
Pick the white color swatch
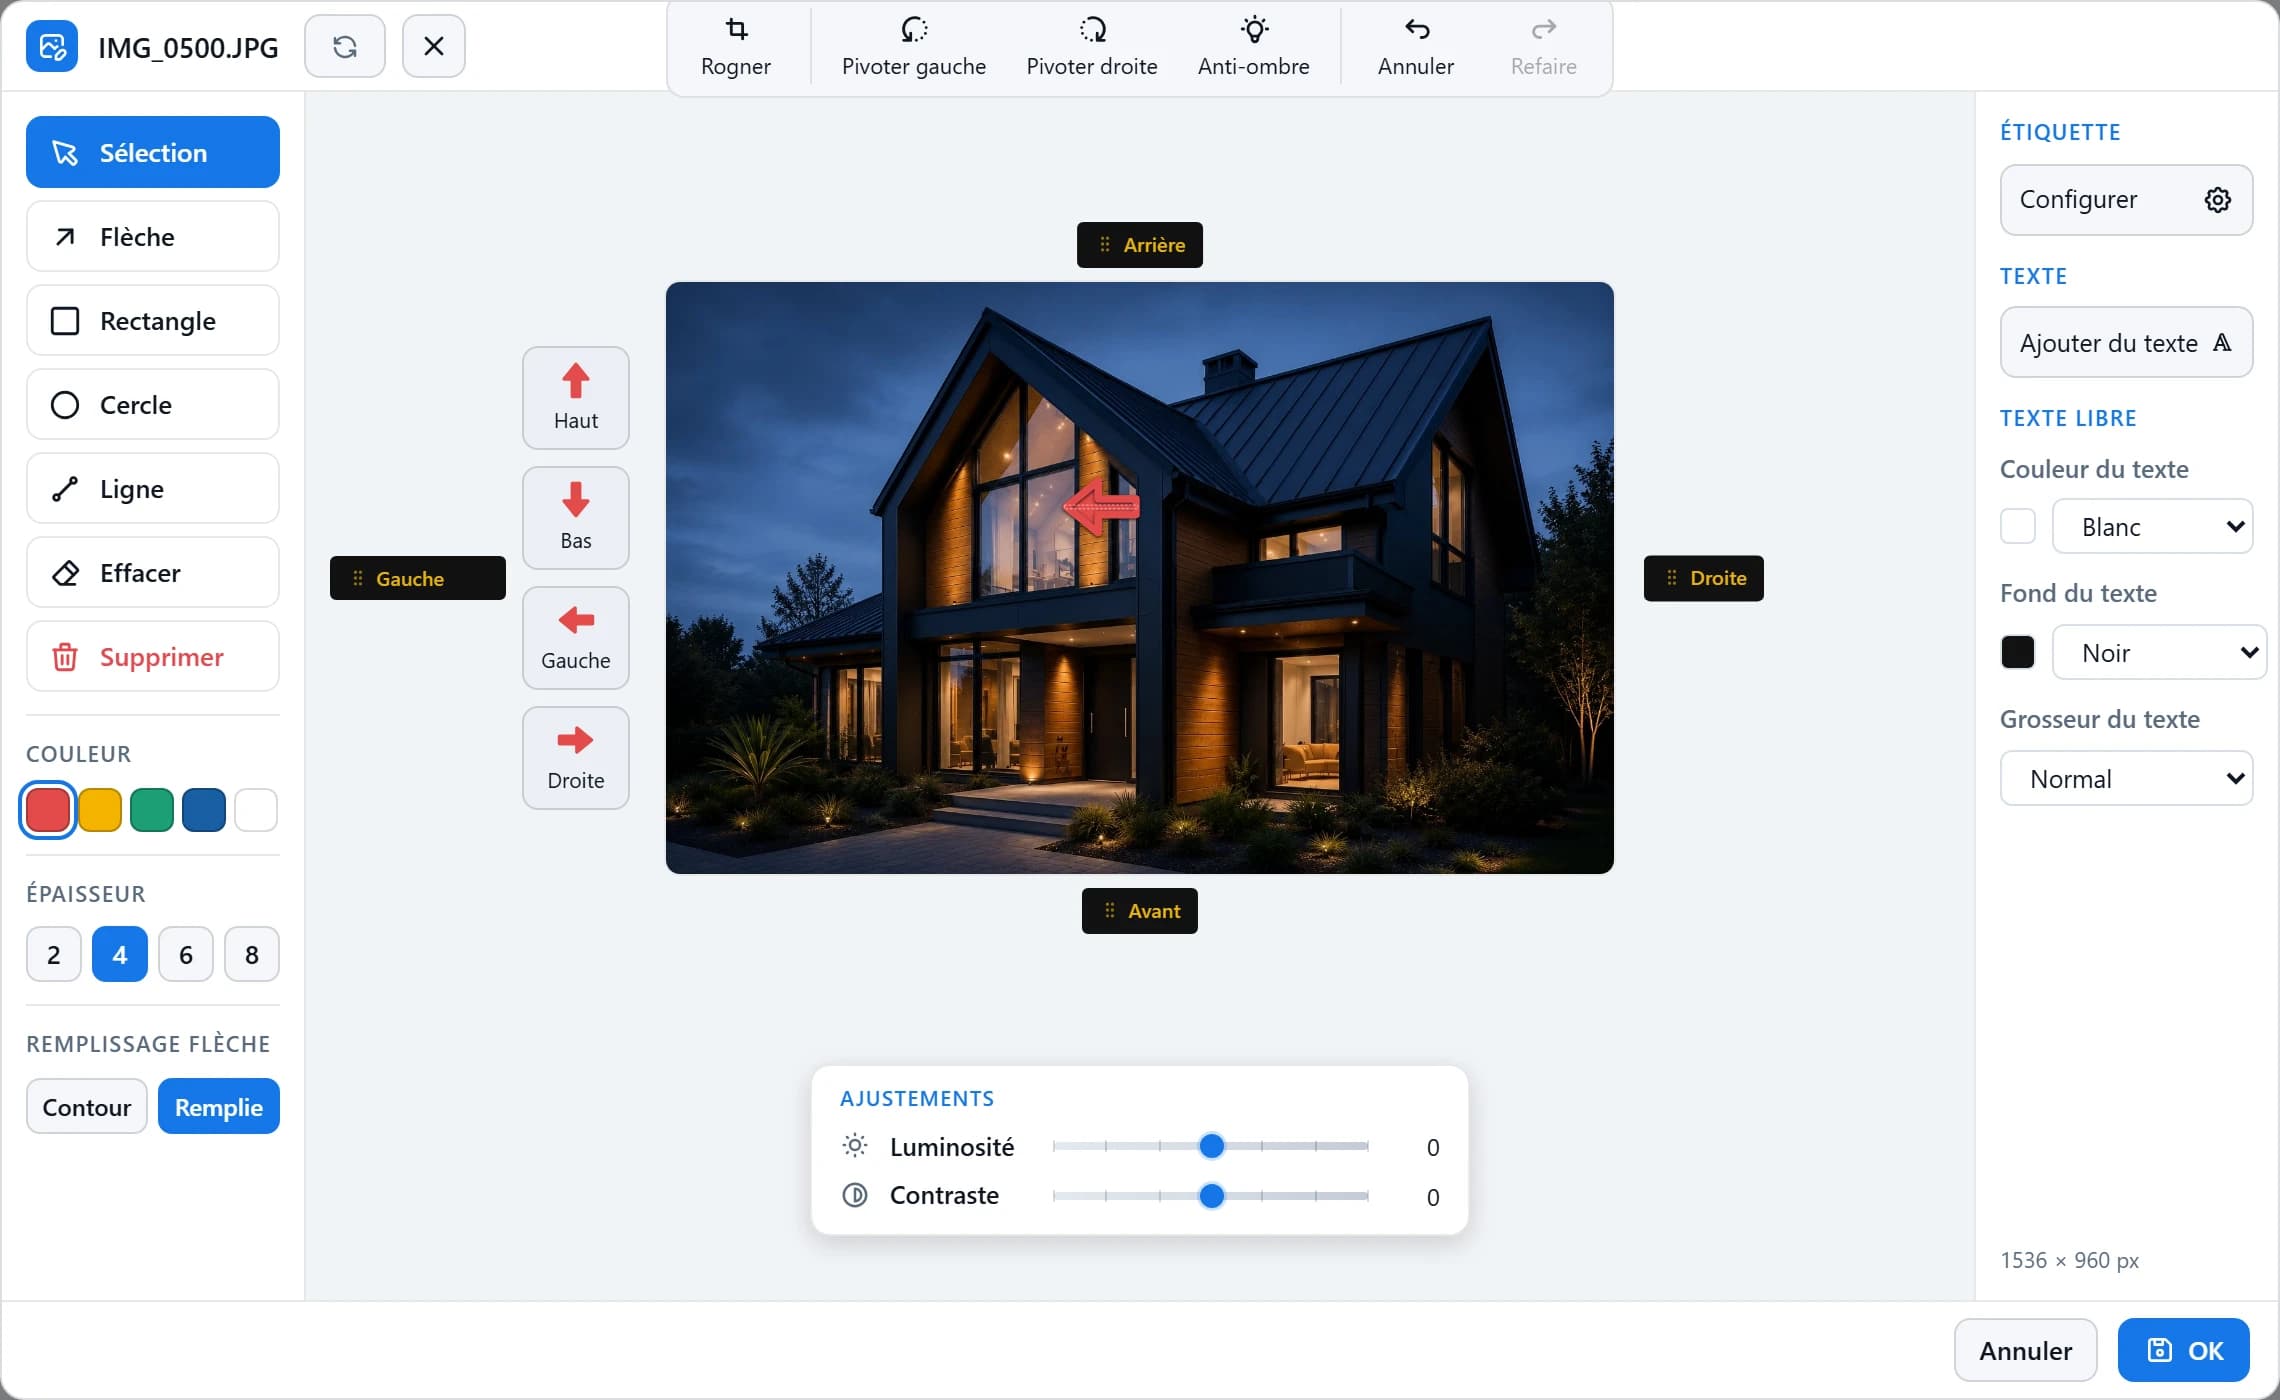[256, 810]
